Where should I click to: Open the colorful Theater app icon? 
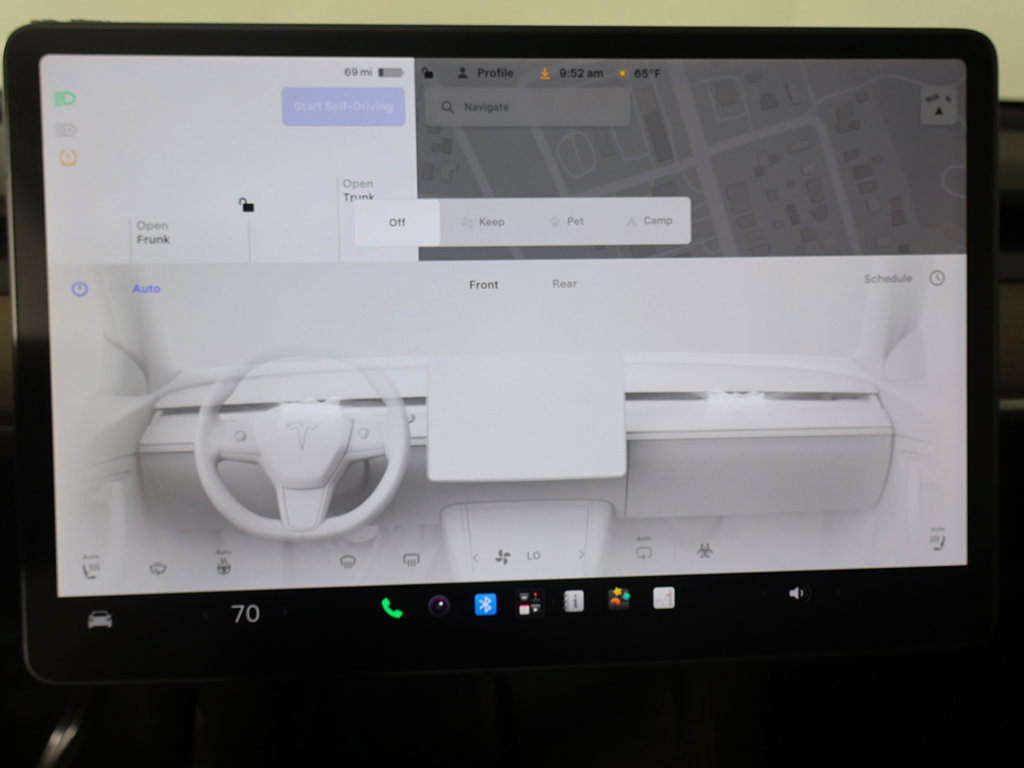coord(618,598)
